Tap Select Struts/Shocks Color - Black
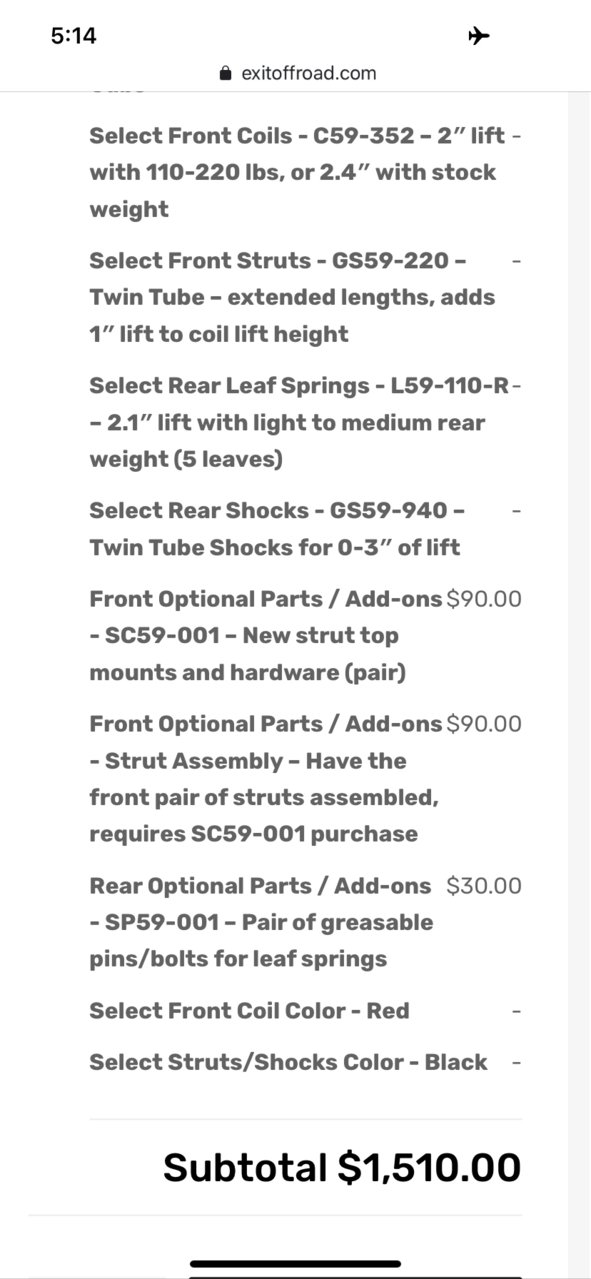Screen dimensions: 591x1279 pos(288,1061)
